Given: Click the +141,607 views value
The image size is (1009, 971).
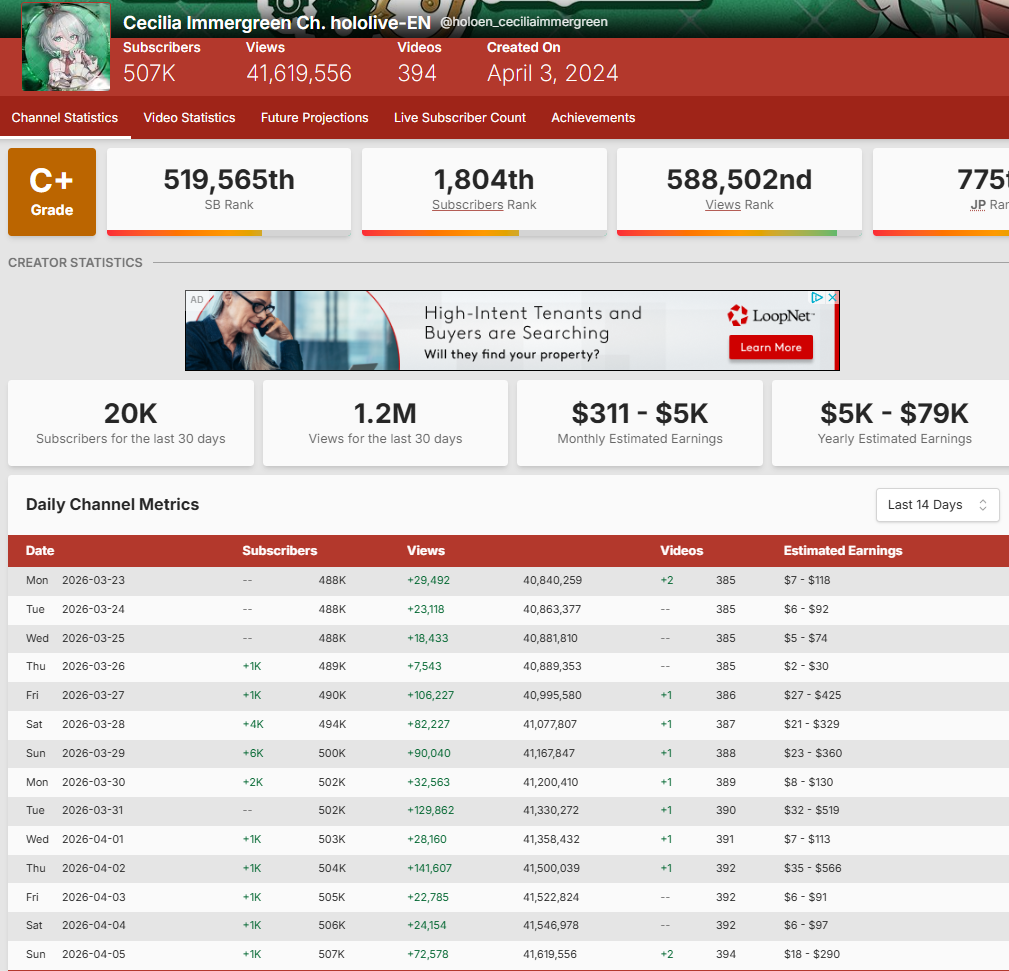Looking at the screenshot, I should click(429, 869).
